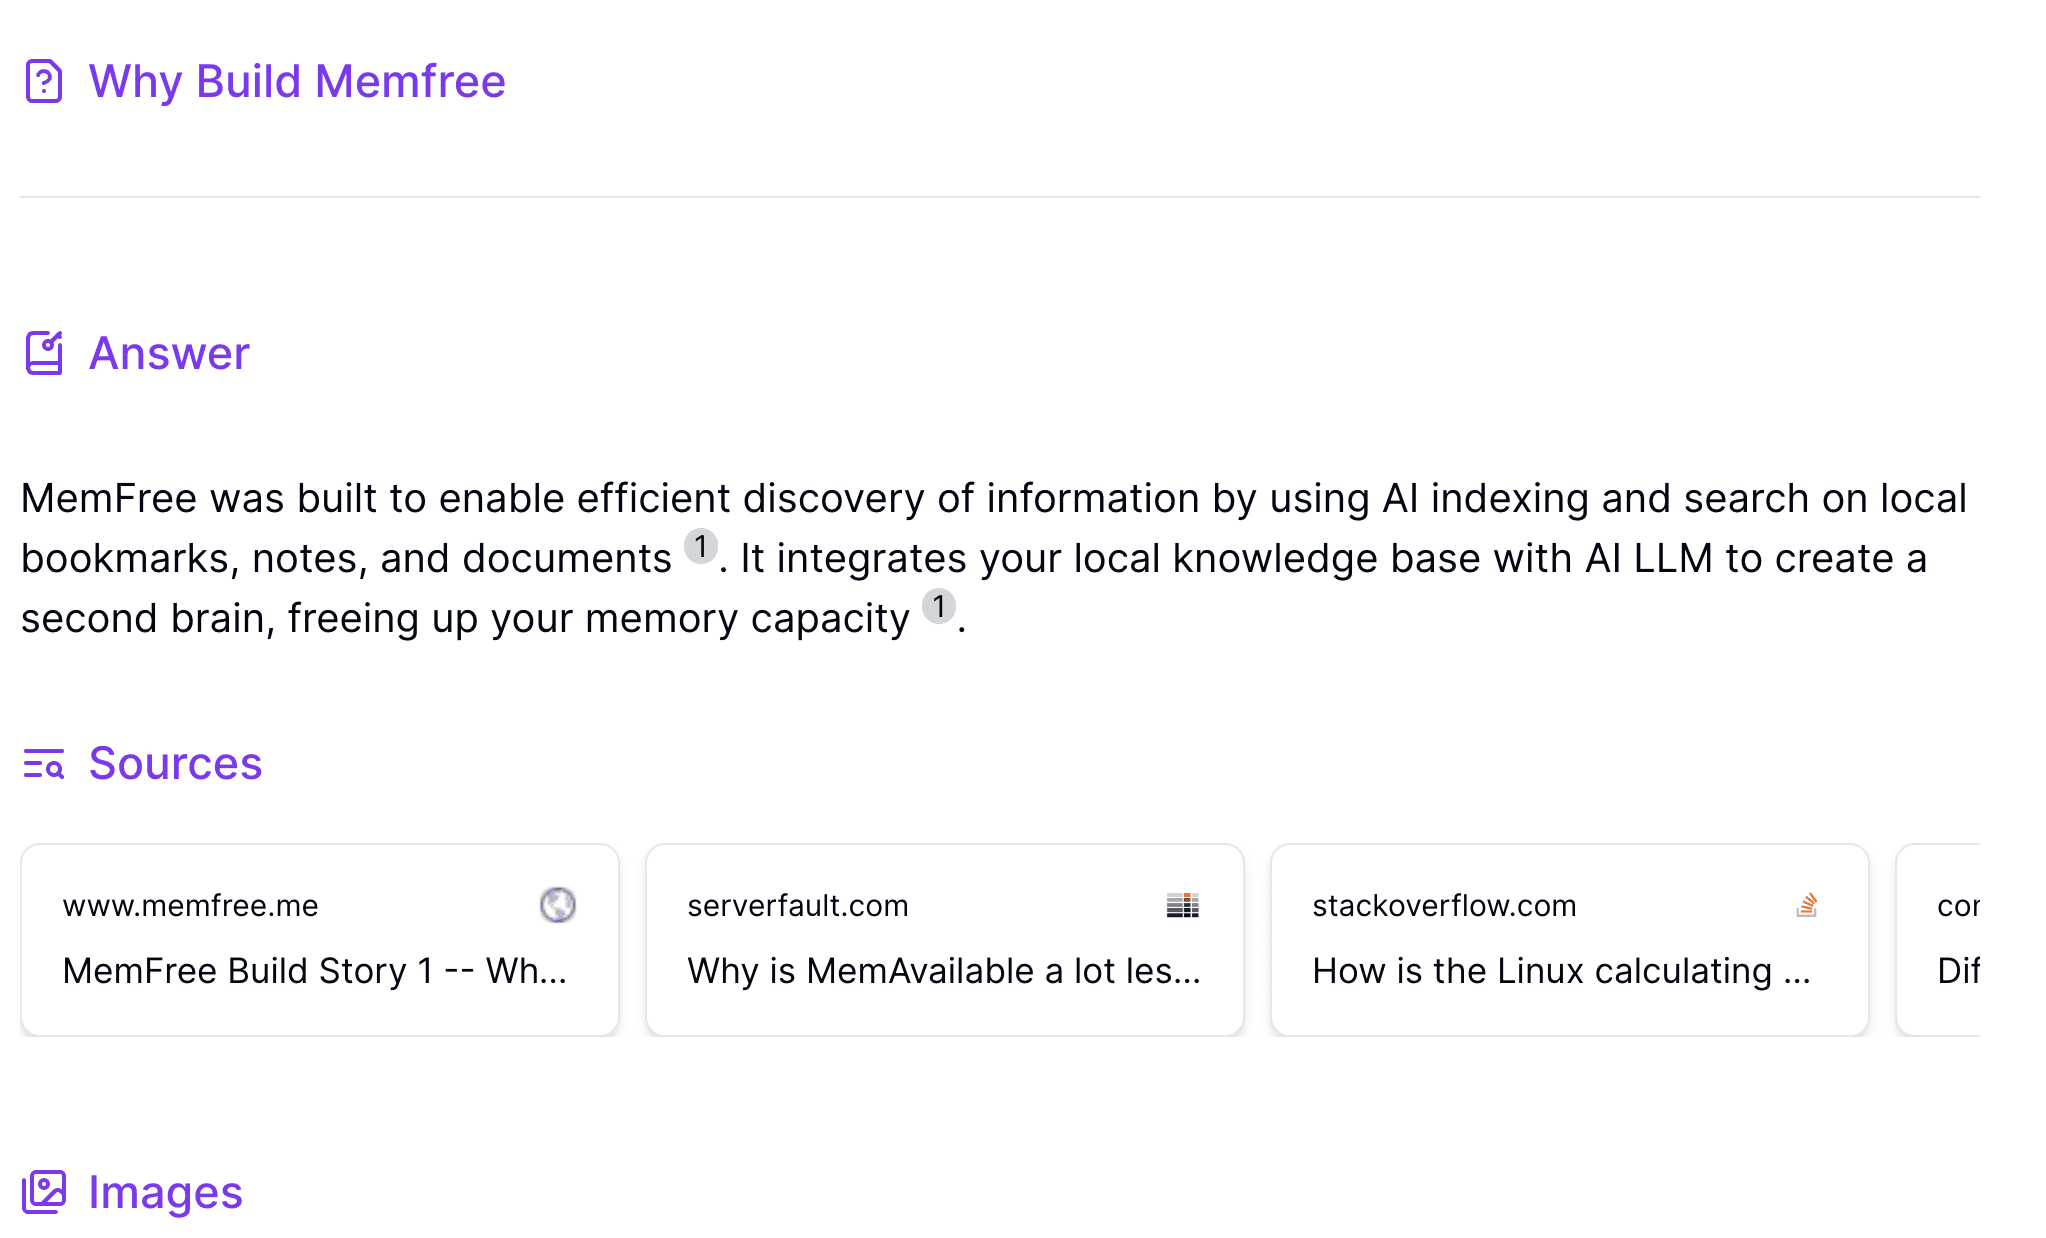2046x1238 pixels.
Task: Click the globe favicon on the memfree.me card
Action: point(558,905)
